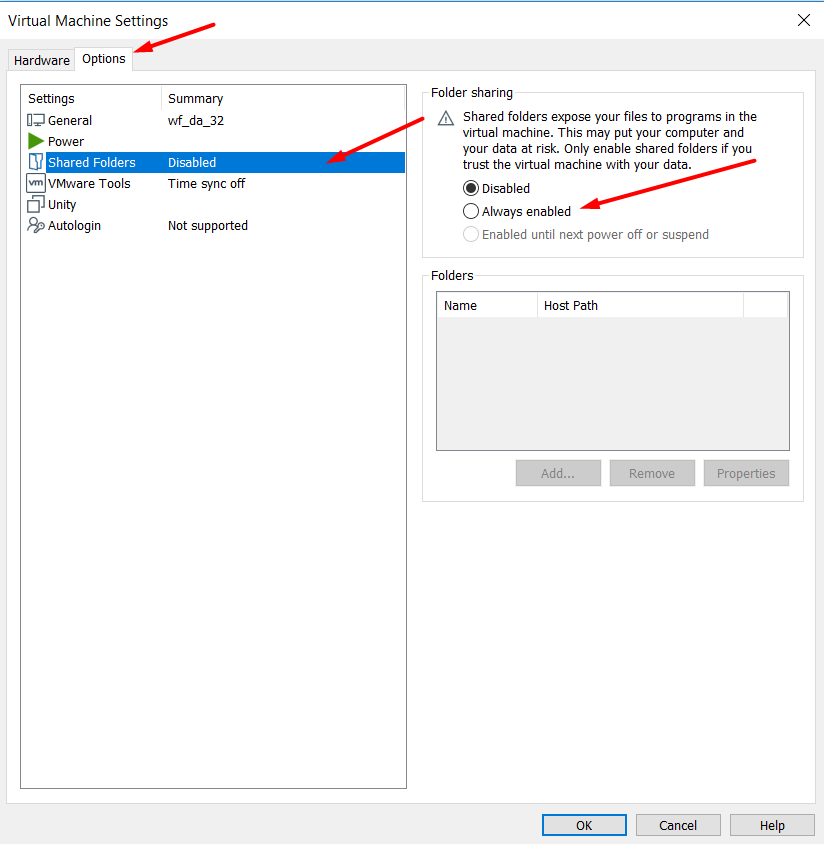Click the VMware Tools vm icon
824x844 pixels.
coord(36,183)
